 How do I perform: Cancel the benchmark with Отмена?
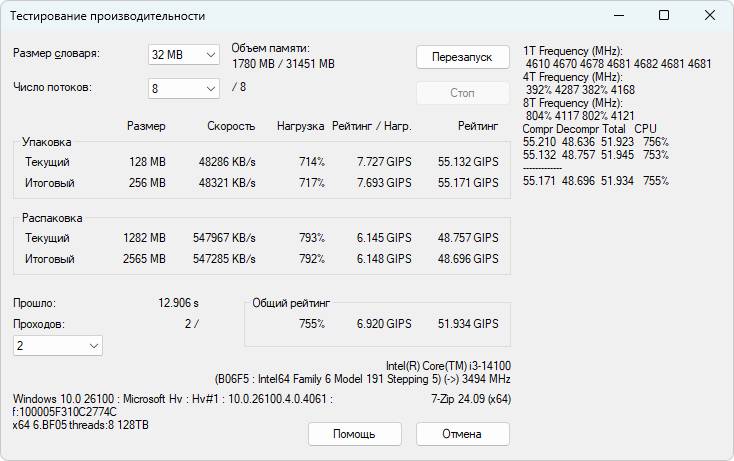(x=462, y=434)
